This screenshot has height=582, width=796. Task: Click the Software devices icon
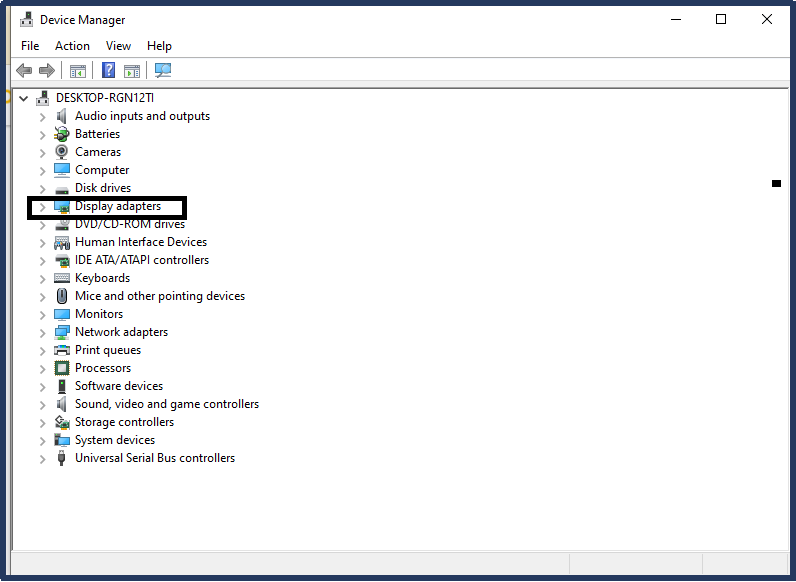coord(61,386)
